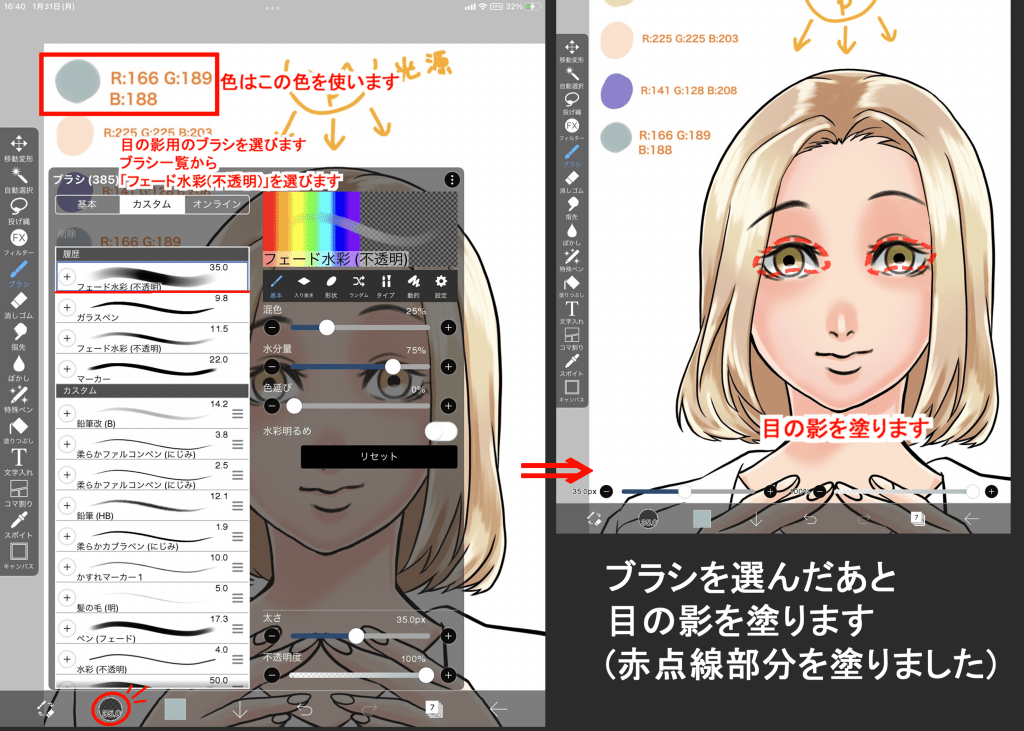Select the ぼかし blur tool in left screenshot
Viewport: 1024px width, 731px height.
coord(18,367)
